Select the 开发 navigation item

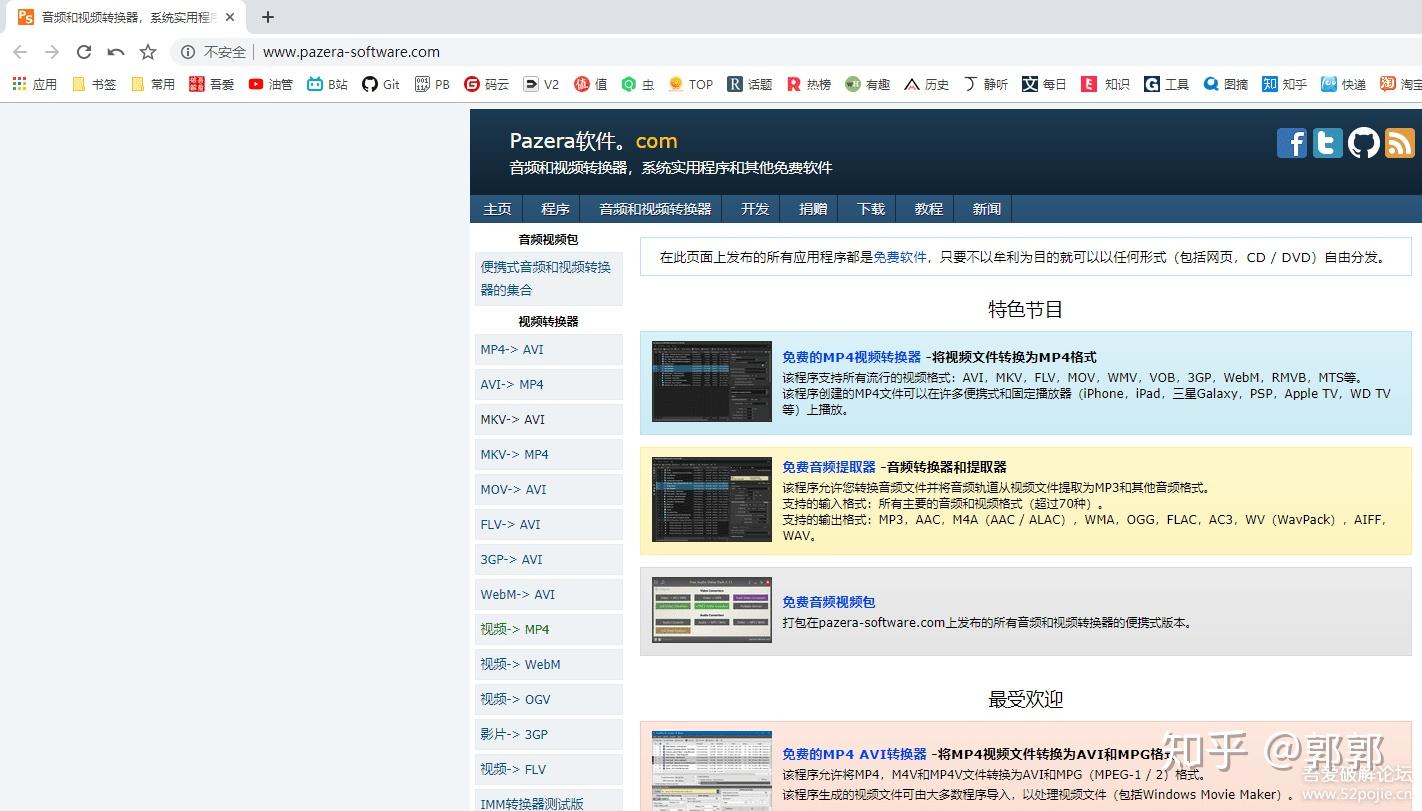click(755, 209)
